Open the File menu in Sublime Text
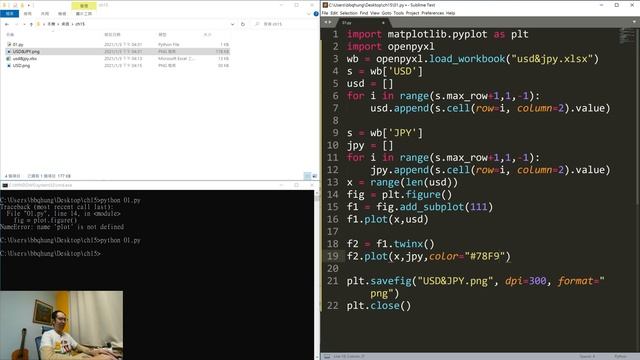 point(325,13)
